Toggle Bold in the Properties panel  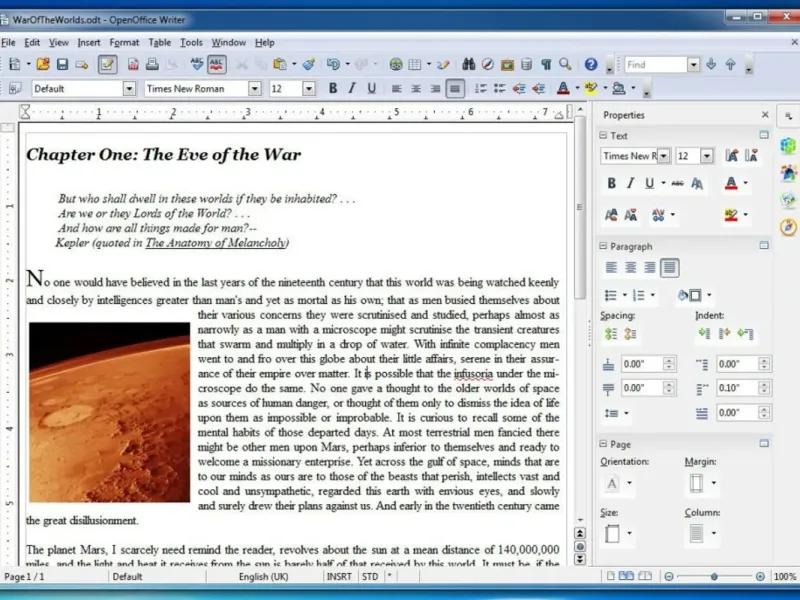click(x=611, y=184)
